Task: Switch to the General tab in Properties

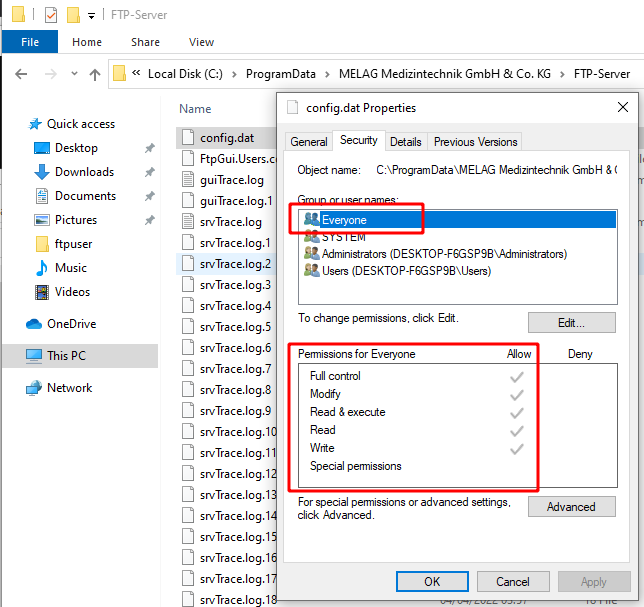Action: point(309,142)
